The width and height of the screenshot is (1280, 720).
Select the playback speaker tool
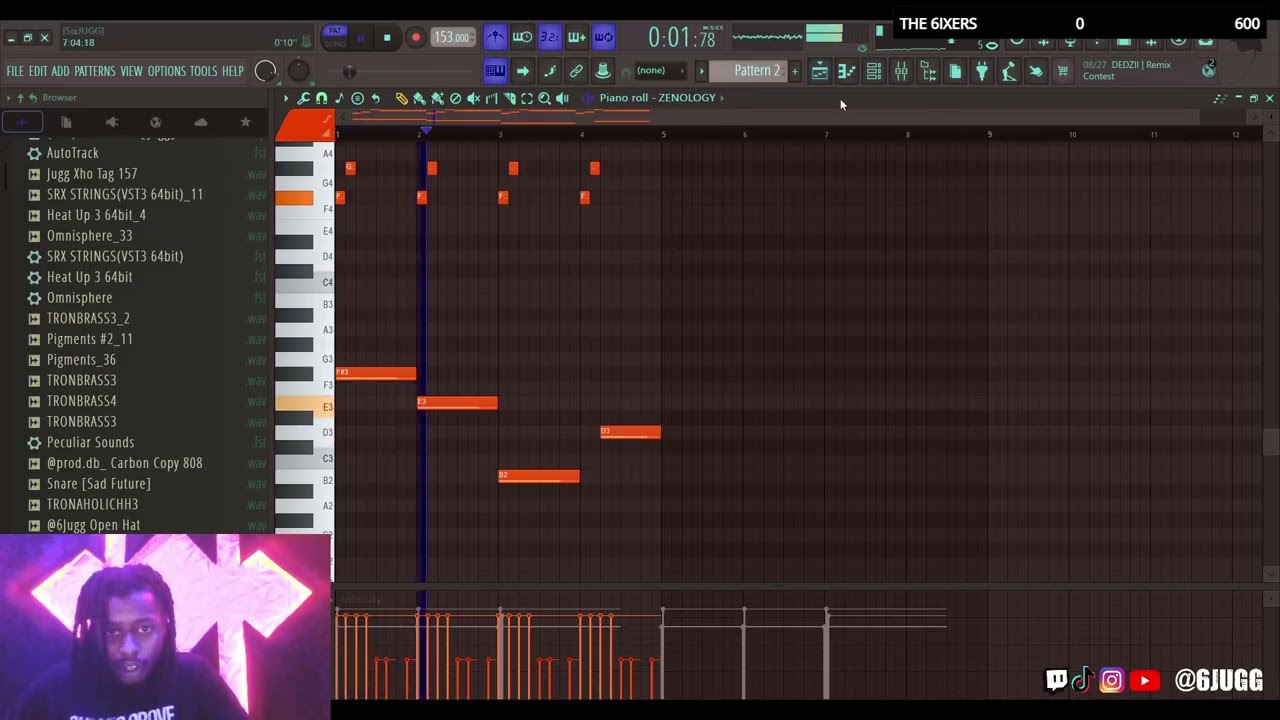pos(563,98)
